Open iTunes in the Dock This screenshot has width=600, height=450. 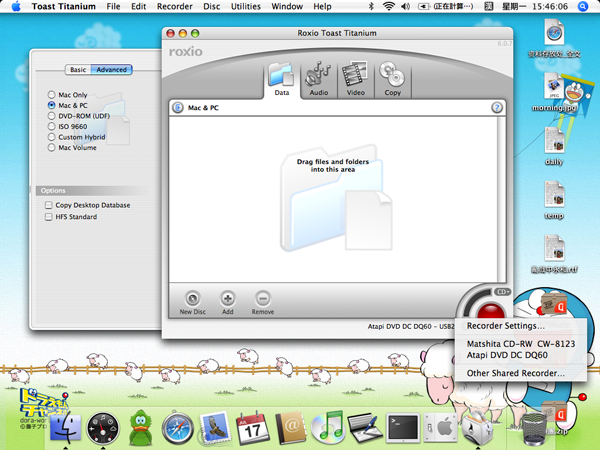(x=328, y=427)
